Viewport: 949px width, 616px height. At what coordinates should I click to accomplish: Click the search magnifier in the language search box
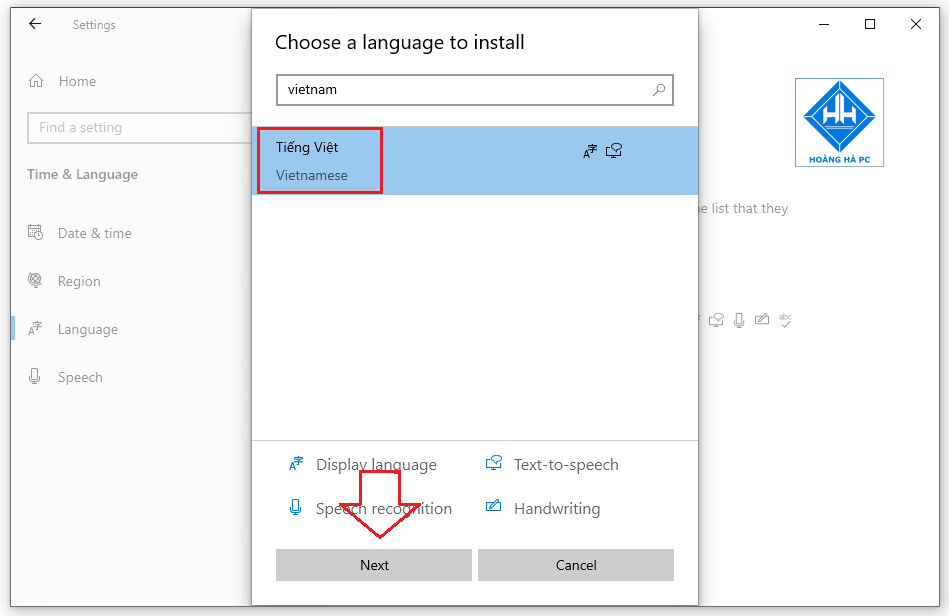coord(659,90)
